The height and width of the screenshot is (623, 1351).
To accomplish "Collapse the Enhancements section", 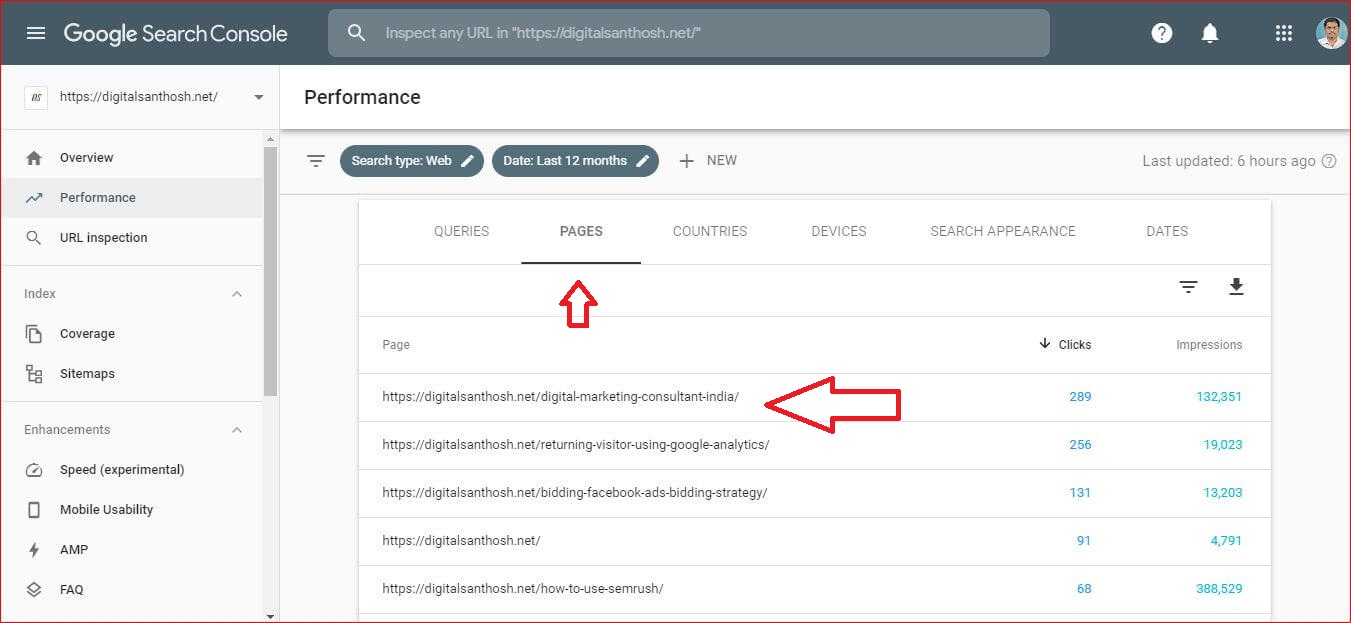I will point(237,430).
